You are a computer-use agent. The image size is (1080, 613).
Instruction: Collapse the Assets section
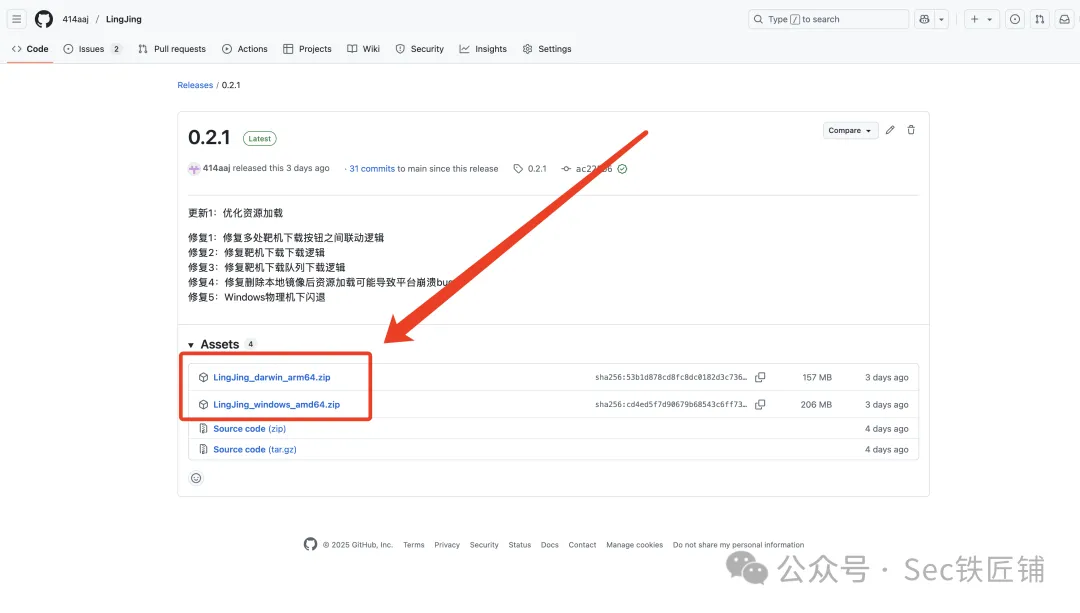coord(191,345)
